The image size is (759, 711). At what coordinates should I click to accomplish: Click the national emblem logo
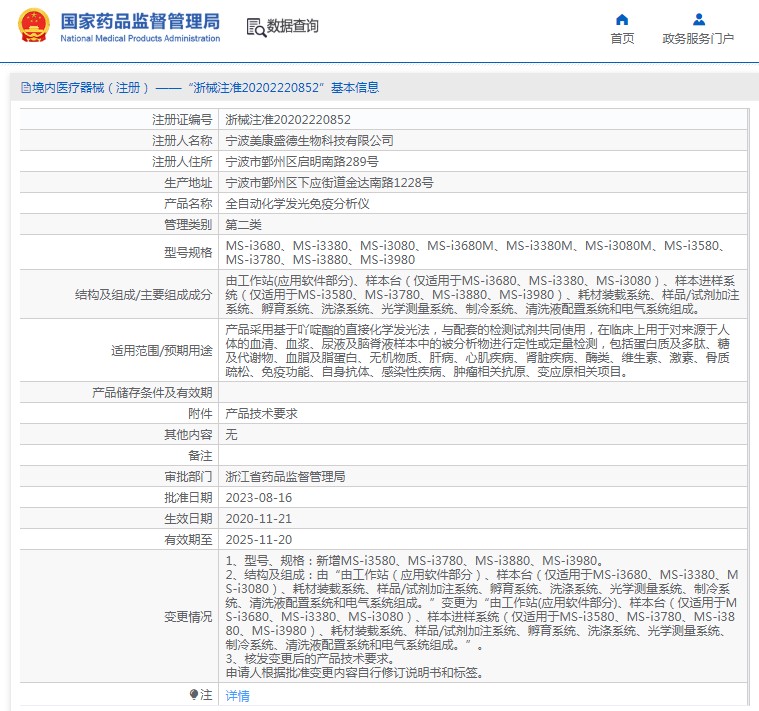pyautogui.click(x=33, y=25)
